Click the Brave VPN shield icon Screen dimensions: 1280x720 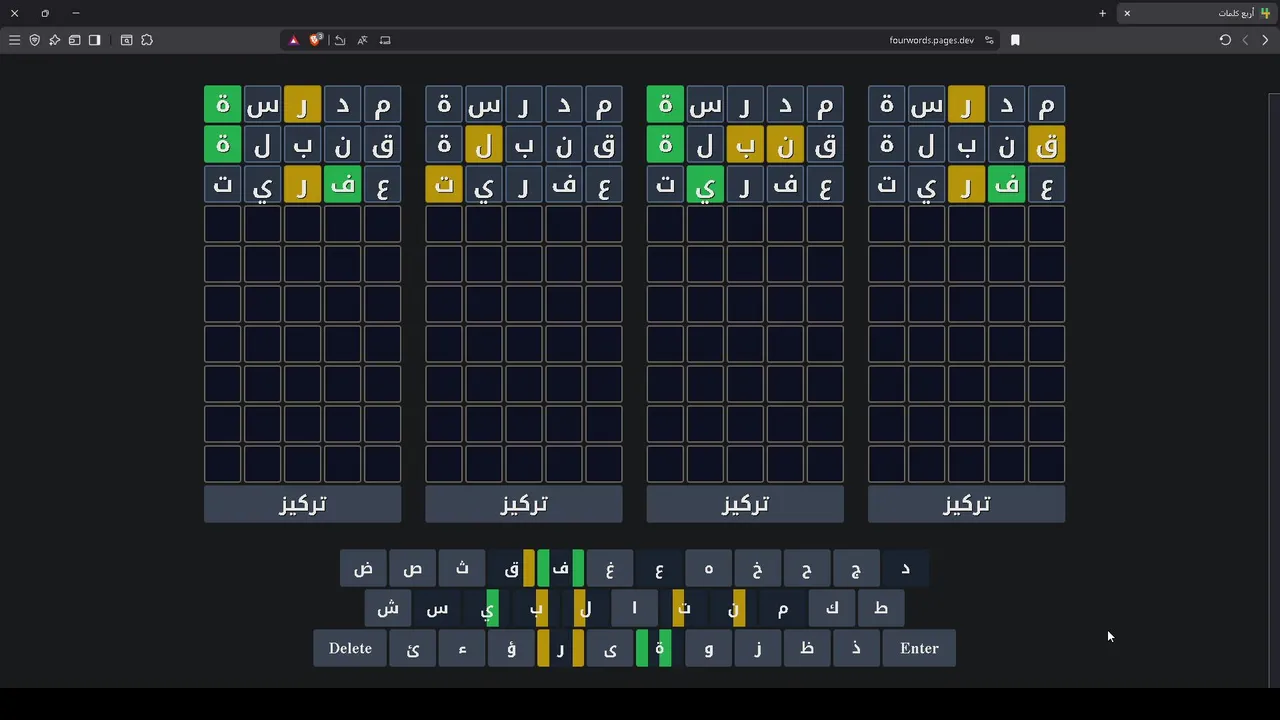[34, 40]
